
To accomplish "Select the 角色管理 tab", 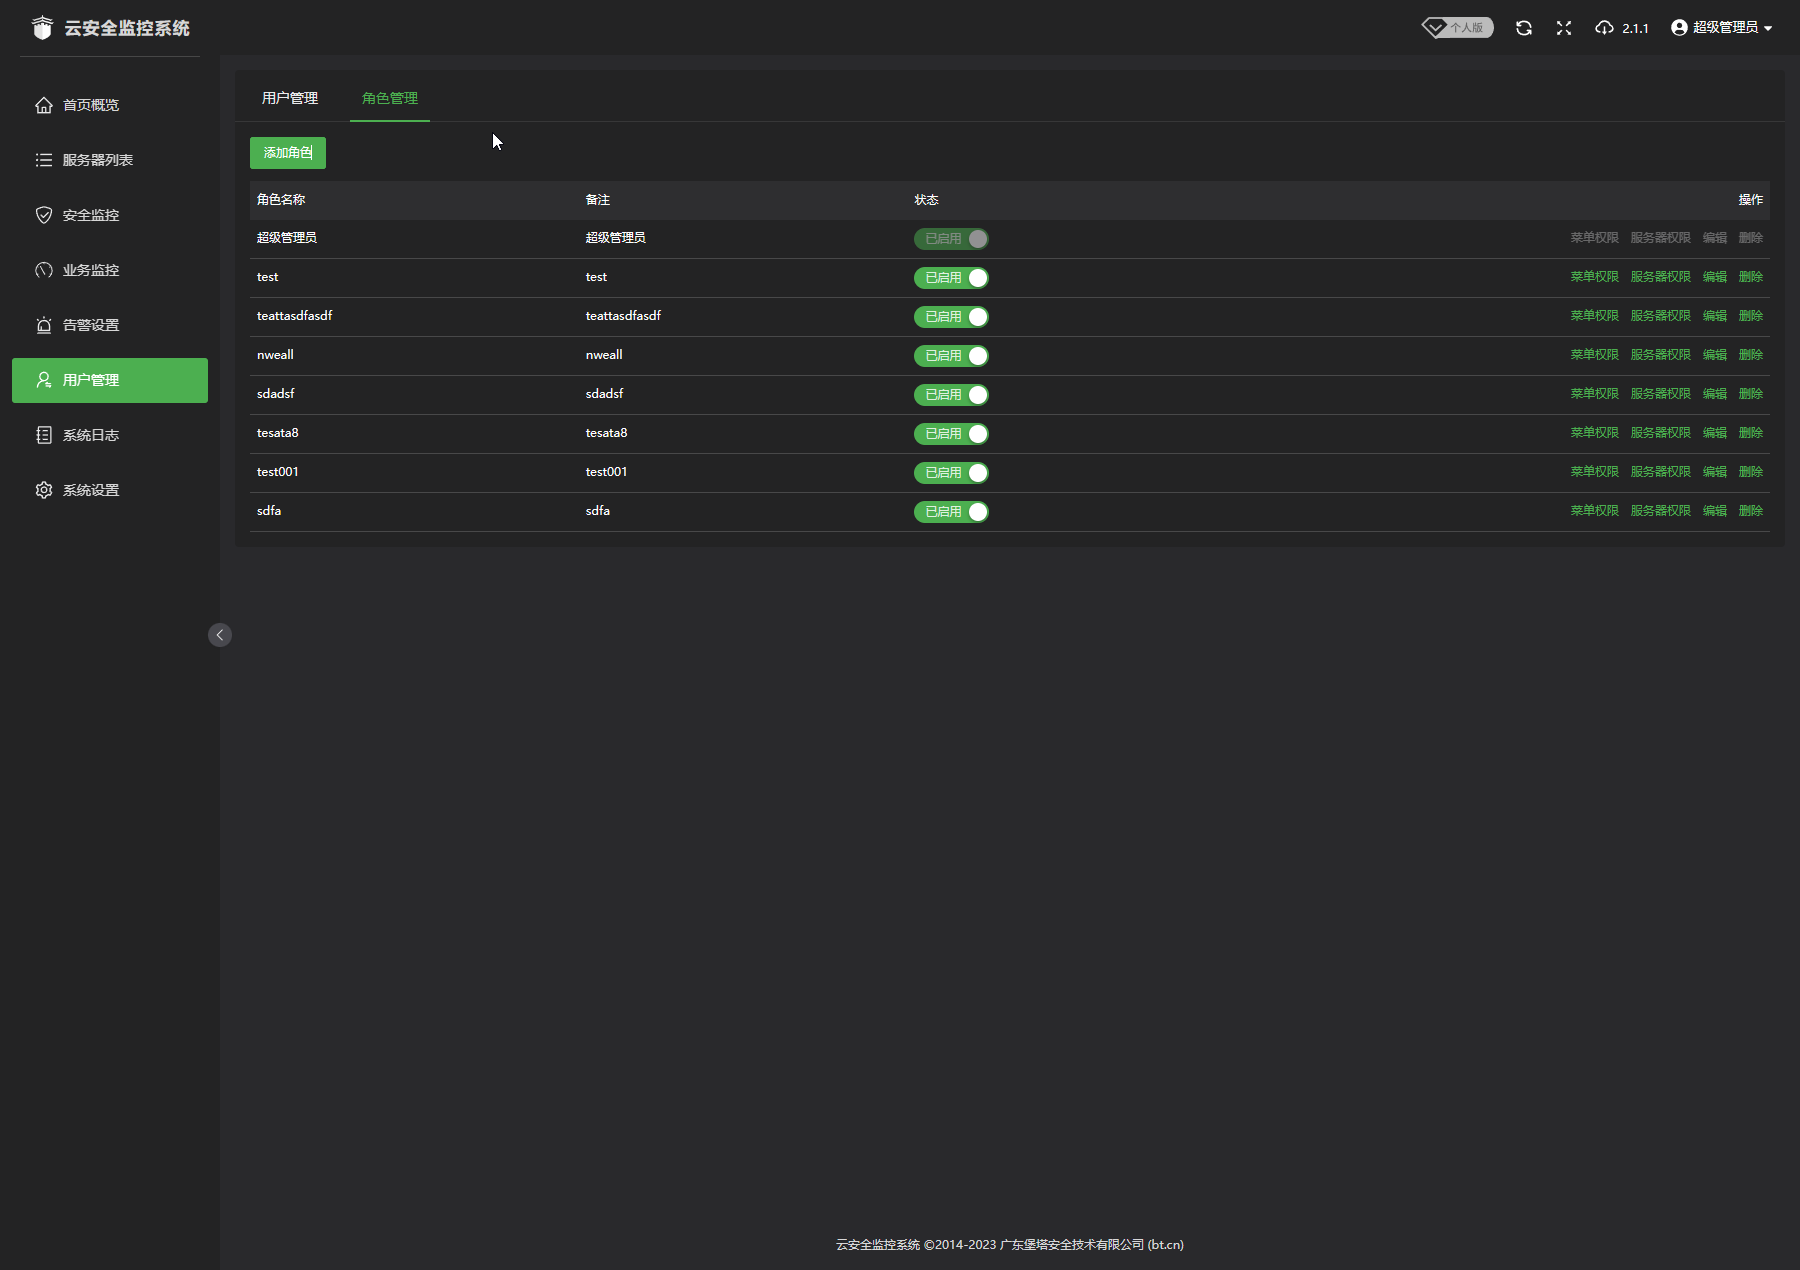I will [x=390, y=98].
